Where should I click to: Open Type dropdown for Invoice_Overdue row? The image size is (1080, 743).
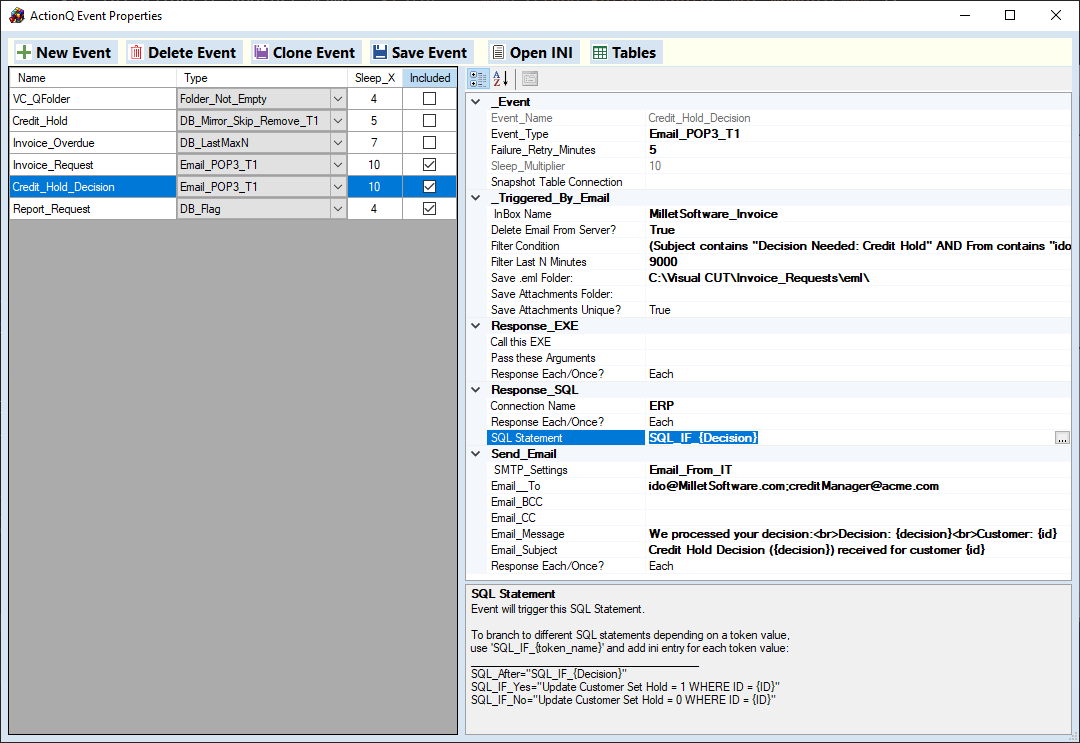[338, 143]
